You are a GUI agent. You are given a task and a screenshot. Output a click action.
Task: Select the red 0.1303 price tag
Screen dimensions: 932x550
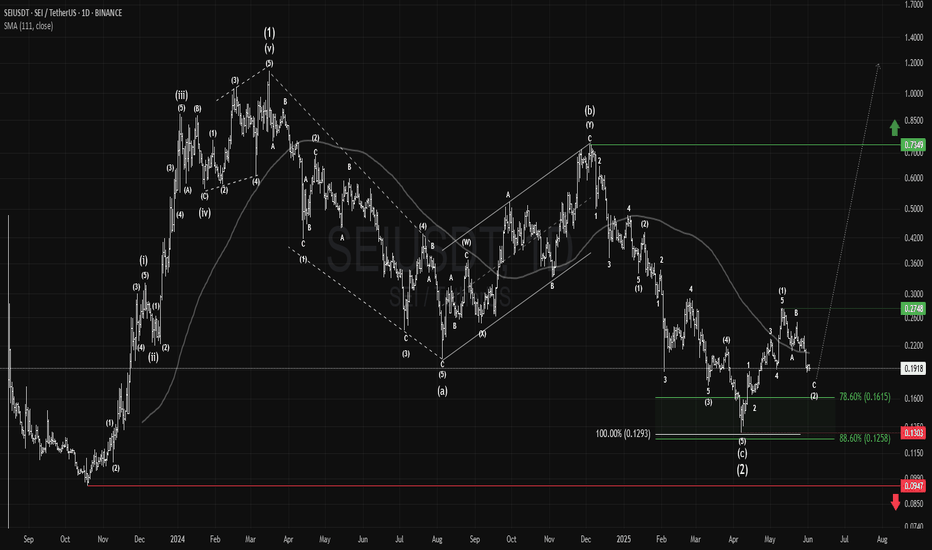tap(914, 433)
